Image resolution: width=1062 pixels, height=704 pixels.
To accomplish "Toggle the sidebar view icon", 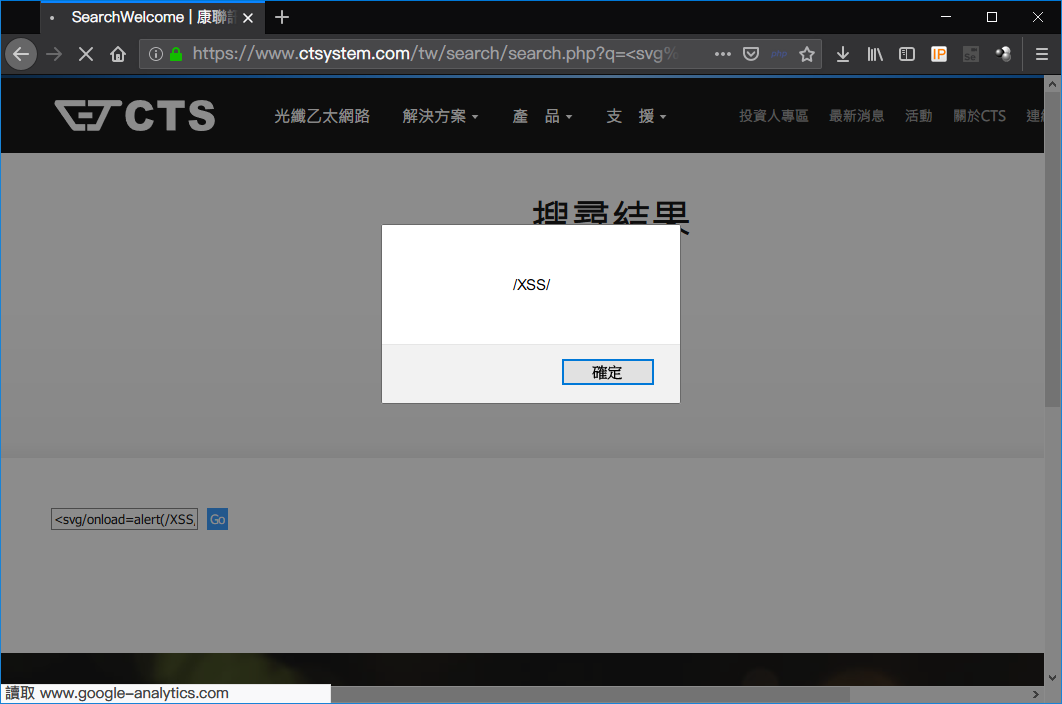I will 907,54.
